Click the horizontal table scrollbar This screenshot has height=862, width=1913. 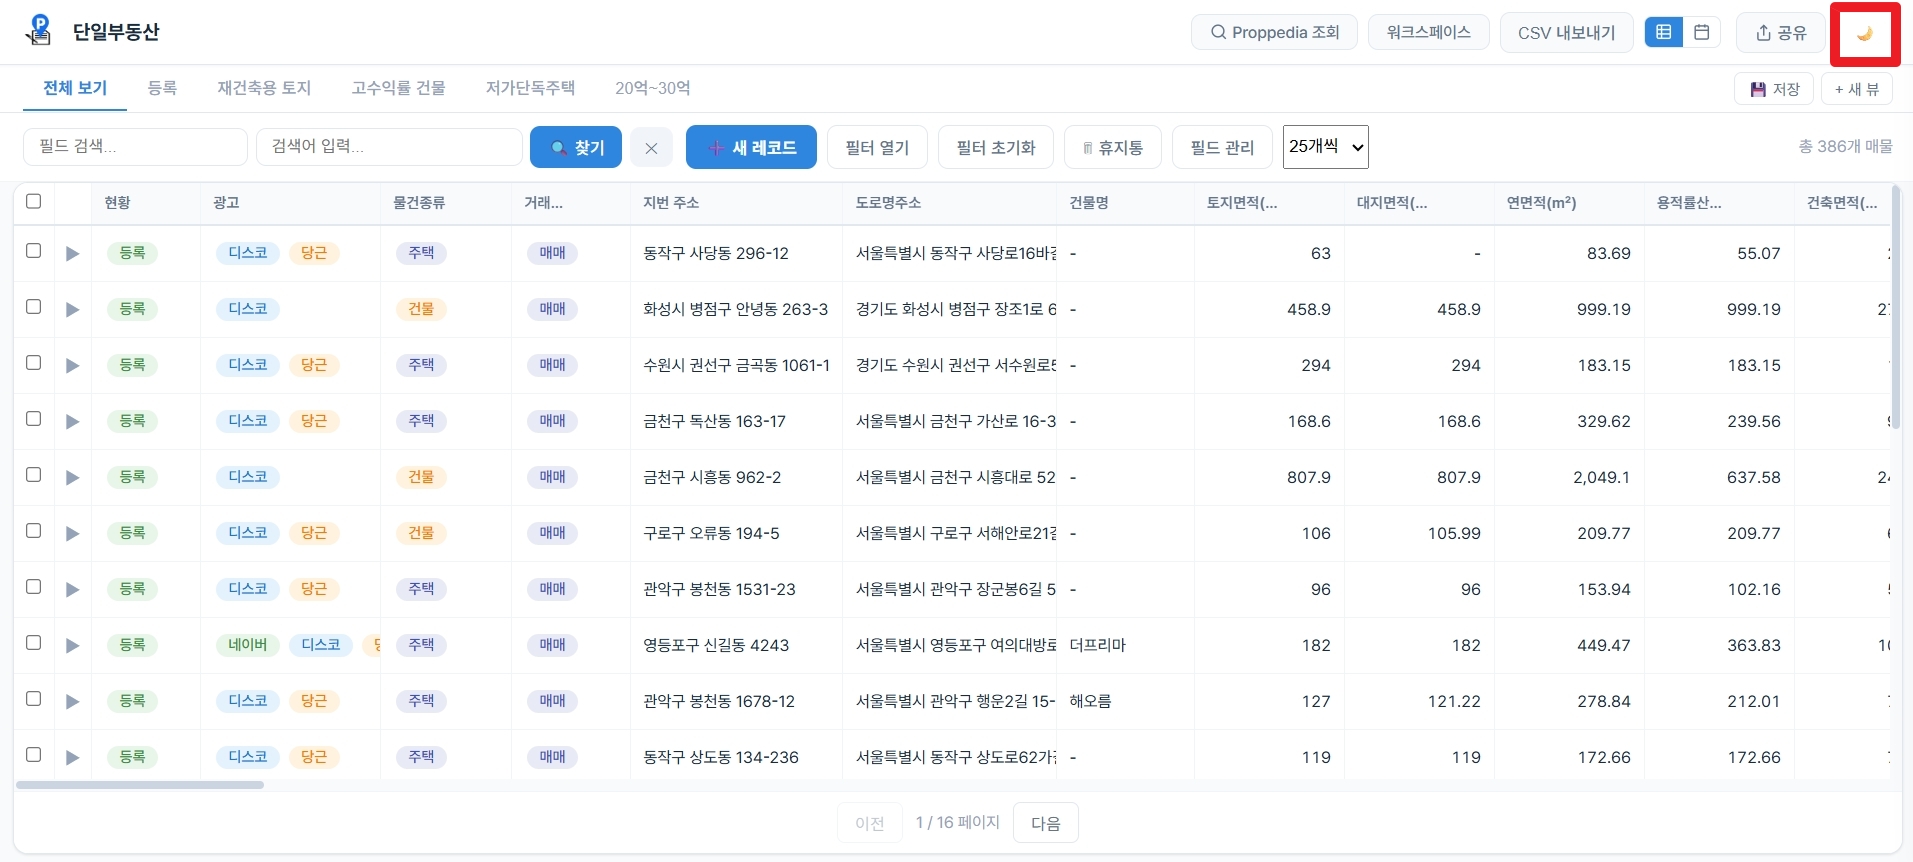(140, 785)
